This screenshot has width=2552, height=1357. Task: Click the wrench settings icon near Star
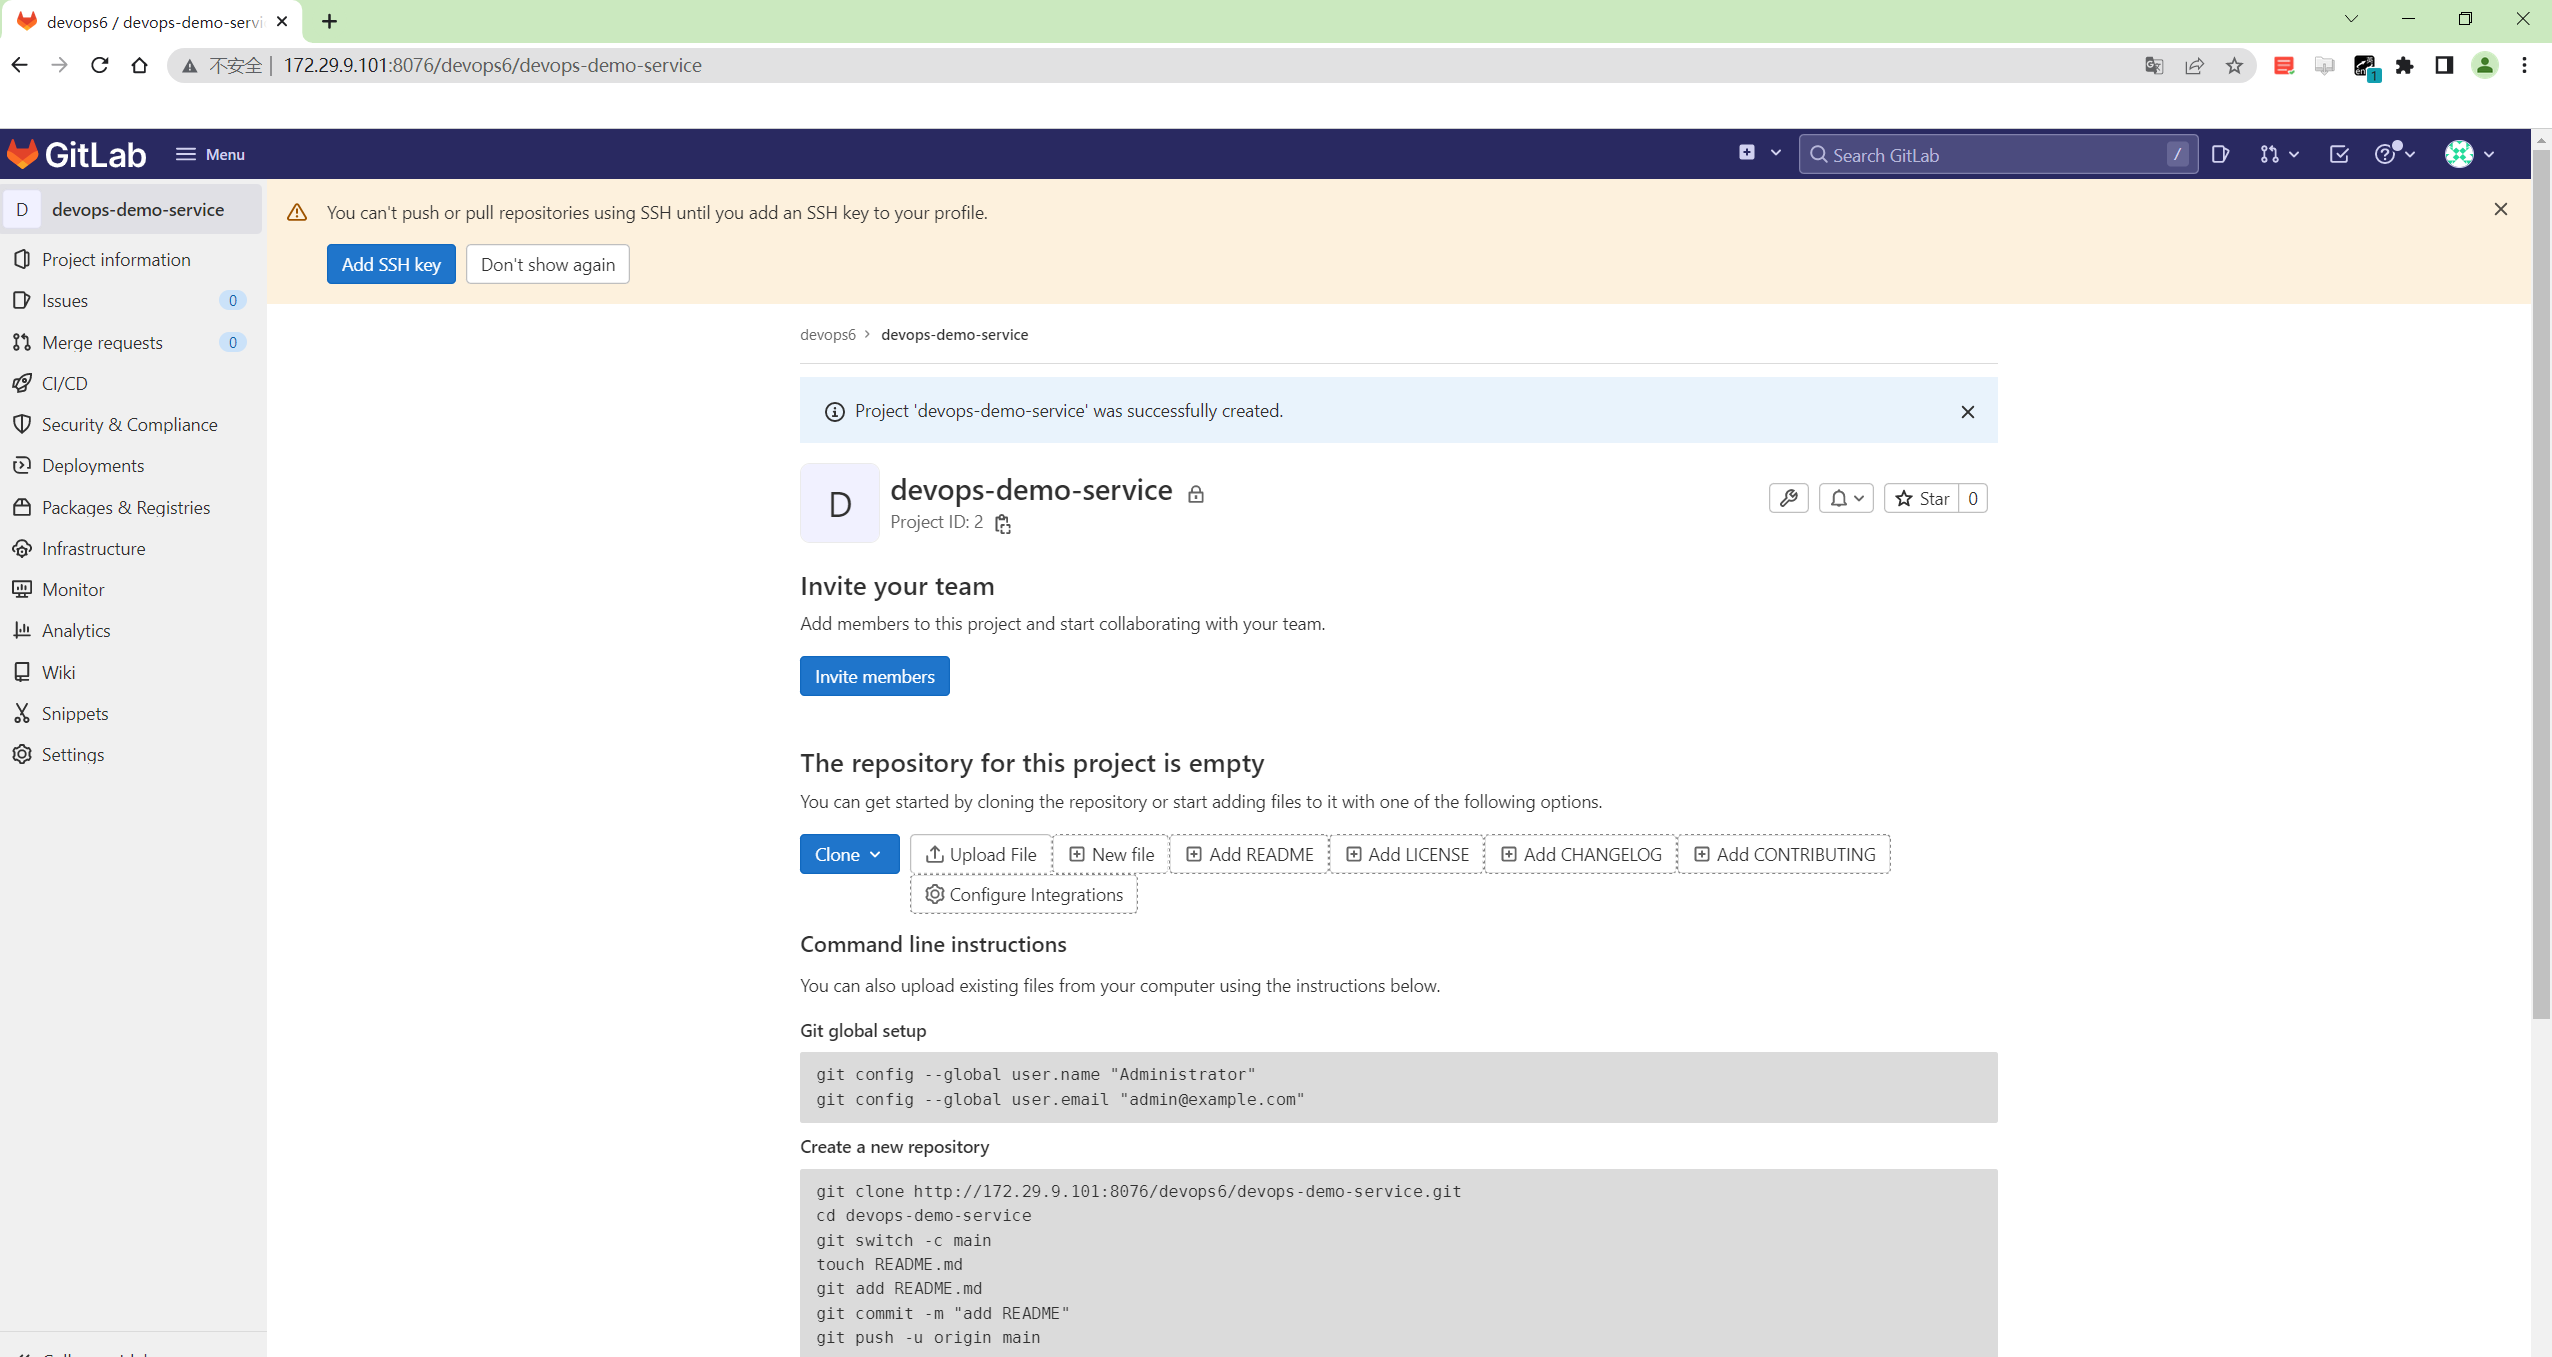click(1788, 498)
